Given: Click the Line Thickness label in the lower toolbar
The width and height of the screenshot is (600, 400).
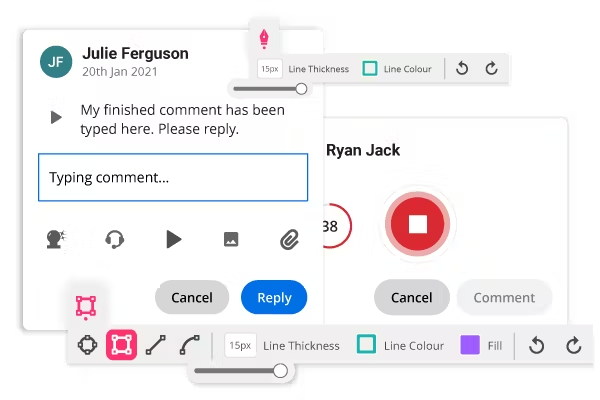Looking at the screenshot, I should 301,346.
